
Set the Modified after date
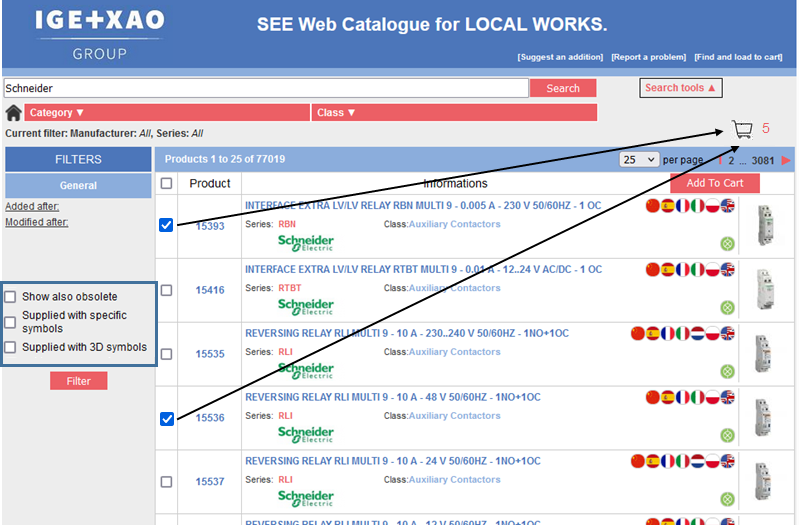pyautogui.click(x=37, y=222)
